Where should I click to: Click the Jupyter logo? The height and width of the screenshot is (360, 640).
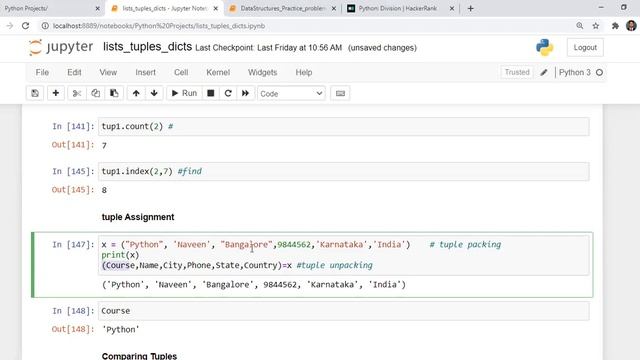tap(61, 47)
